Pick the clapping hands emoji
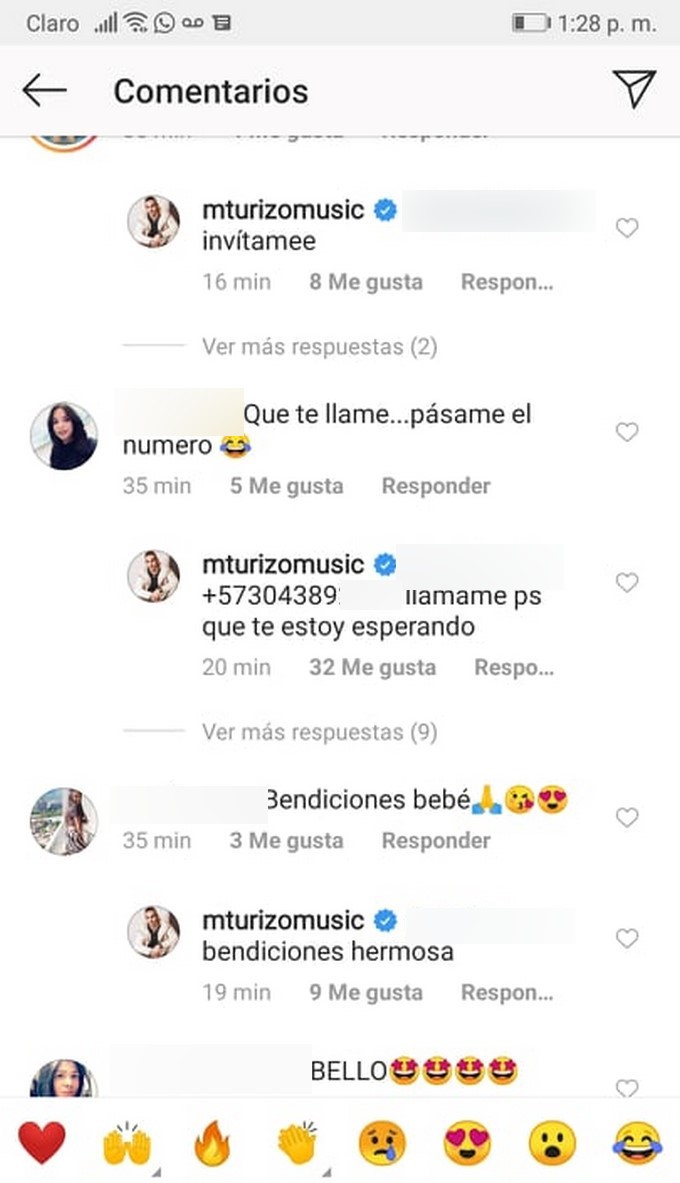This screenshot has height=1183, width=680. (x=297, y=1142)
